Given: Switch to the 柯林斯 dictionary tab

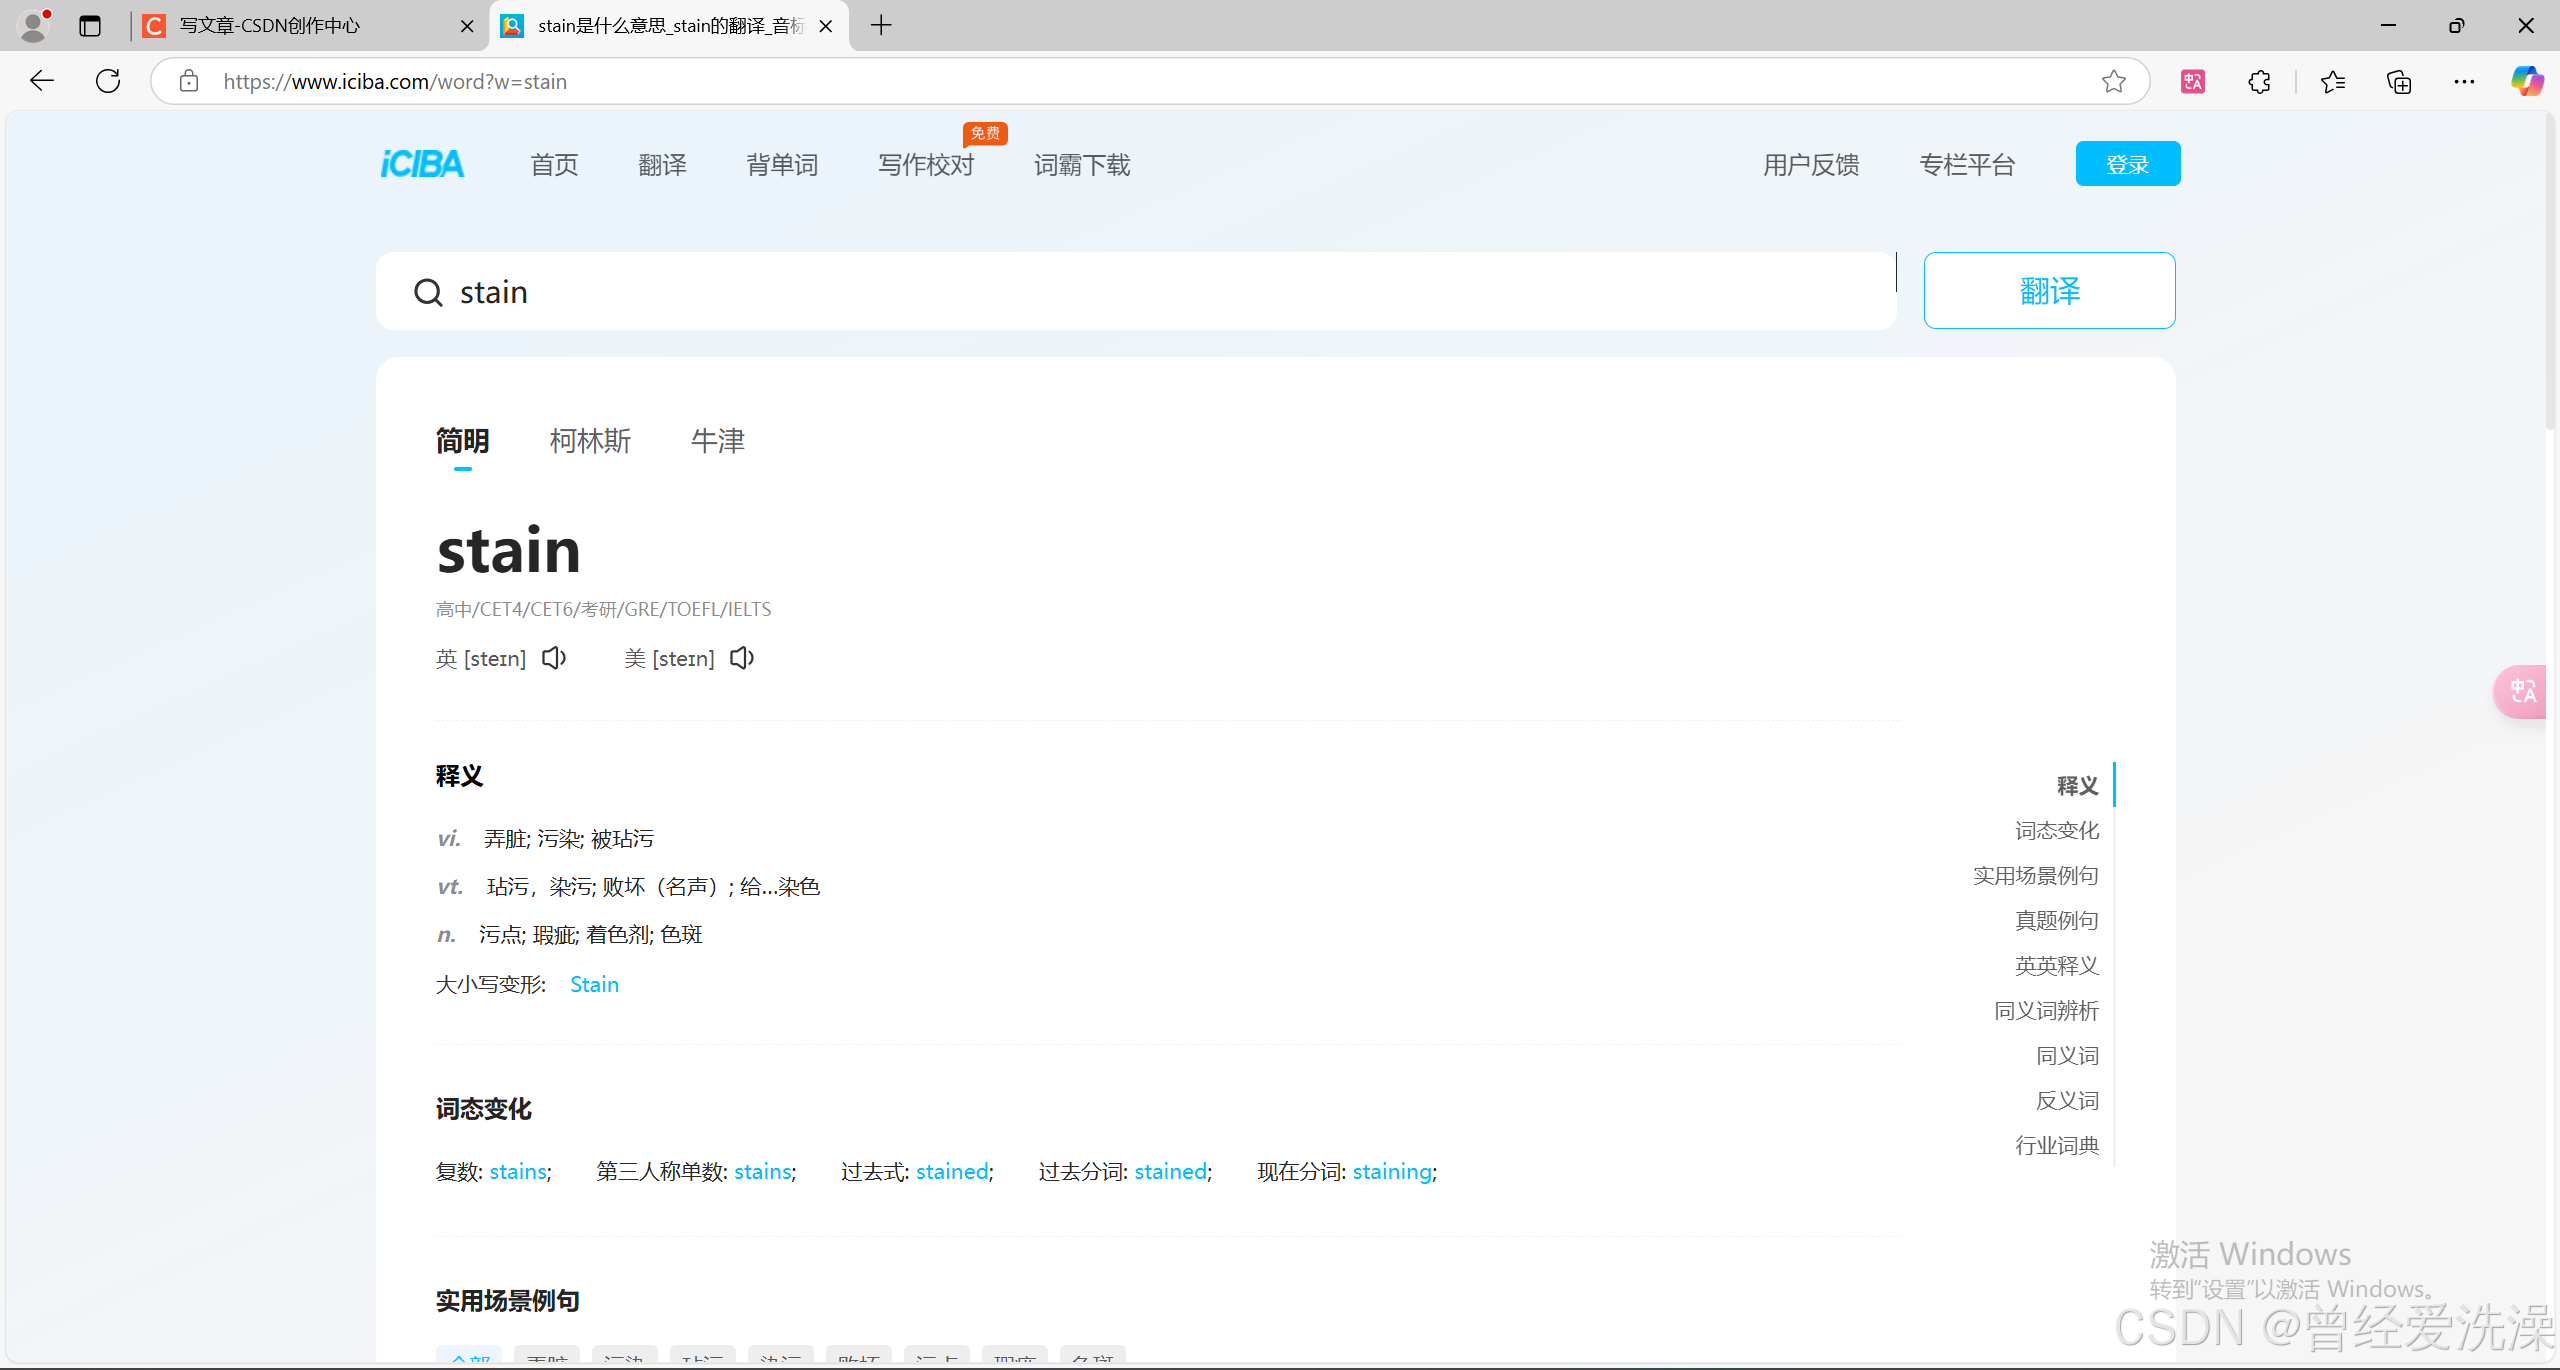Looking at the screenshot, I should coord(590,441).
